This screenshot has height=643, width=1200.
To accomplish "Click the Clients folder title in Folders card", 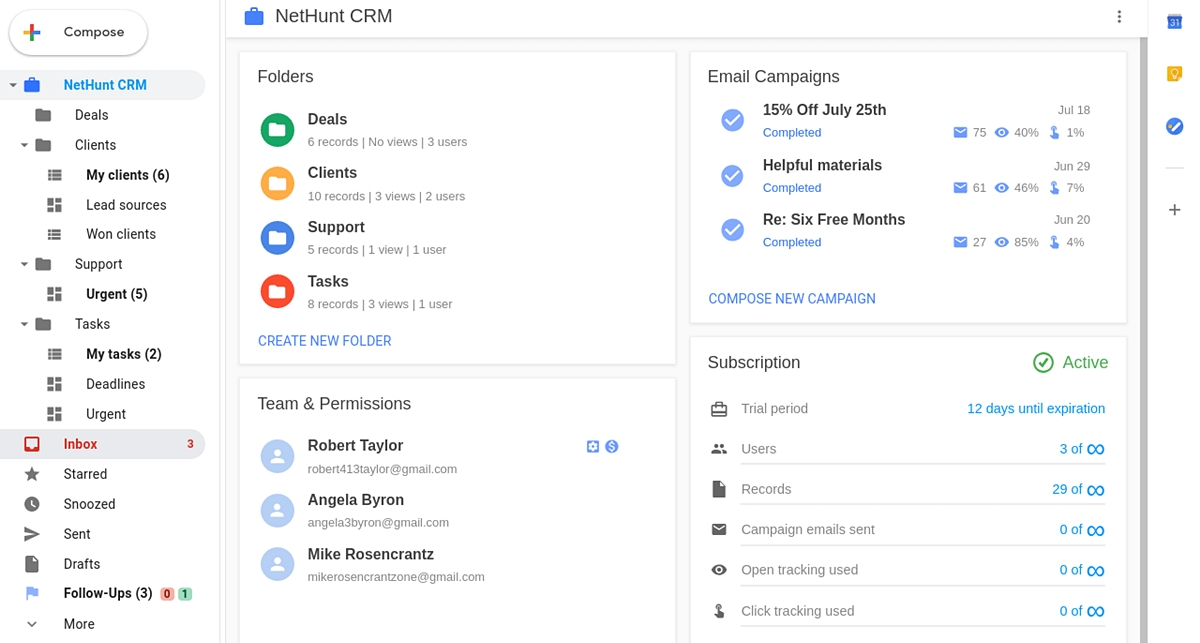I will click(332, 173).
